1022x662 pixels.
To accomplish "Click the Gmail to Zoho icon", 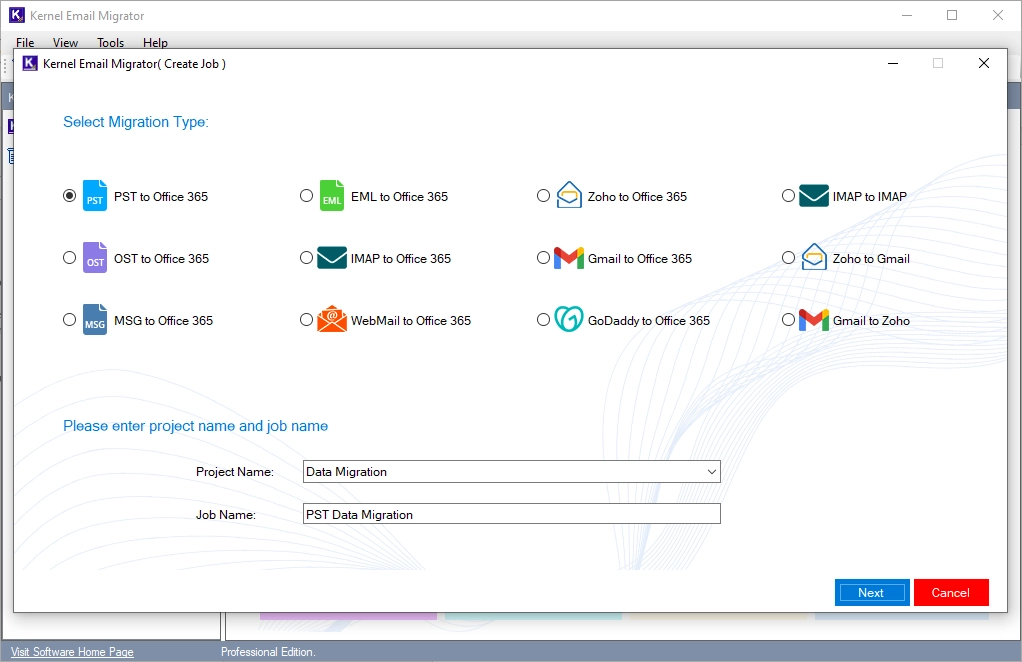I will click(x=814, y=319).
